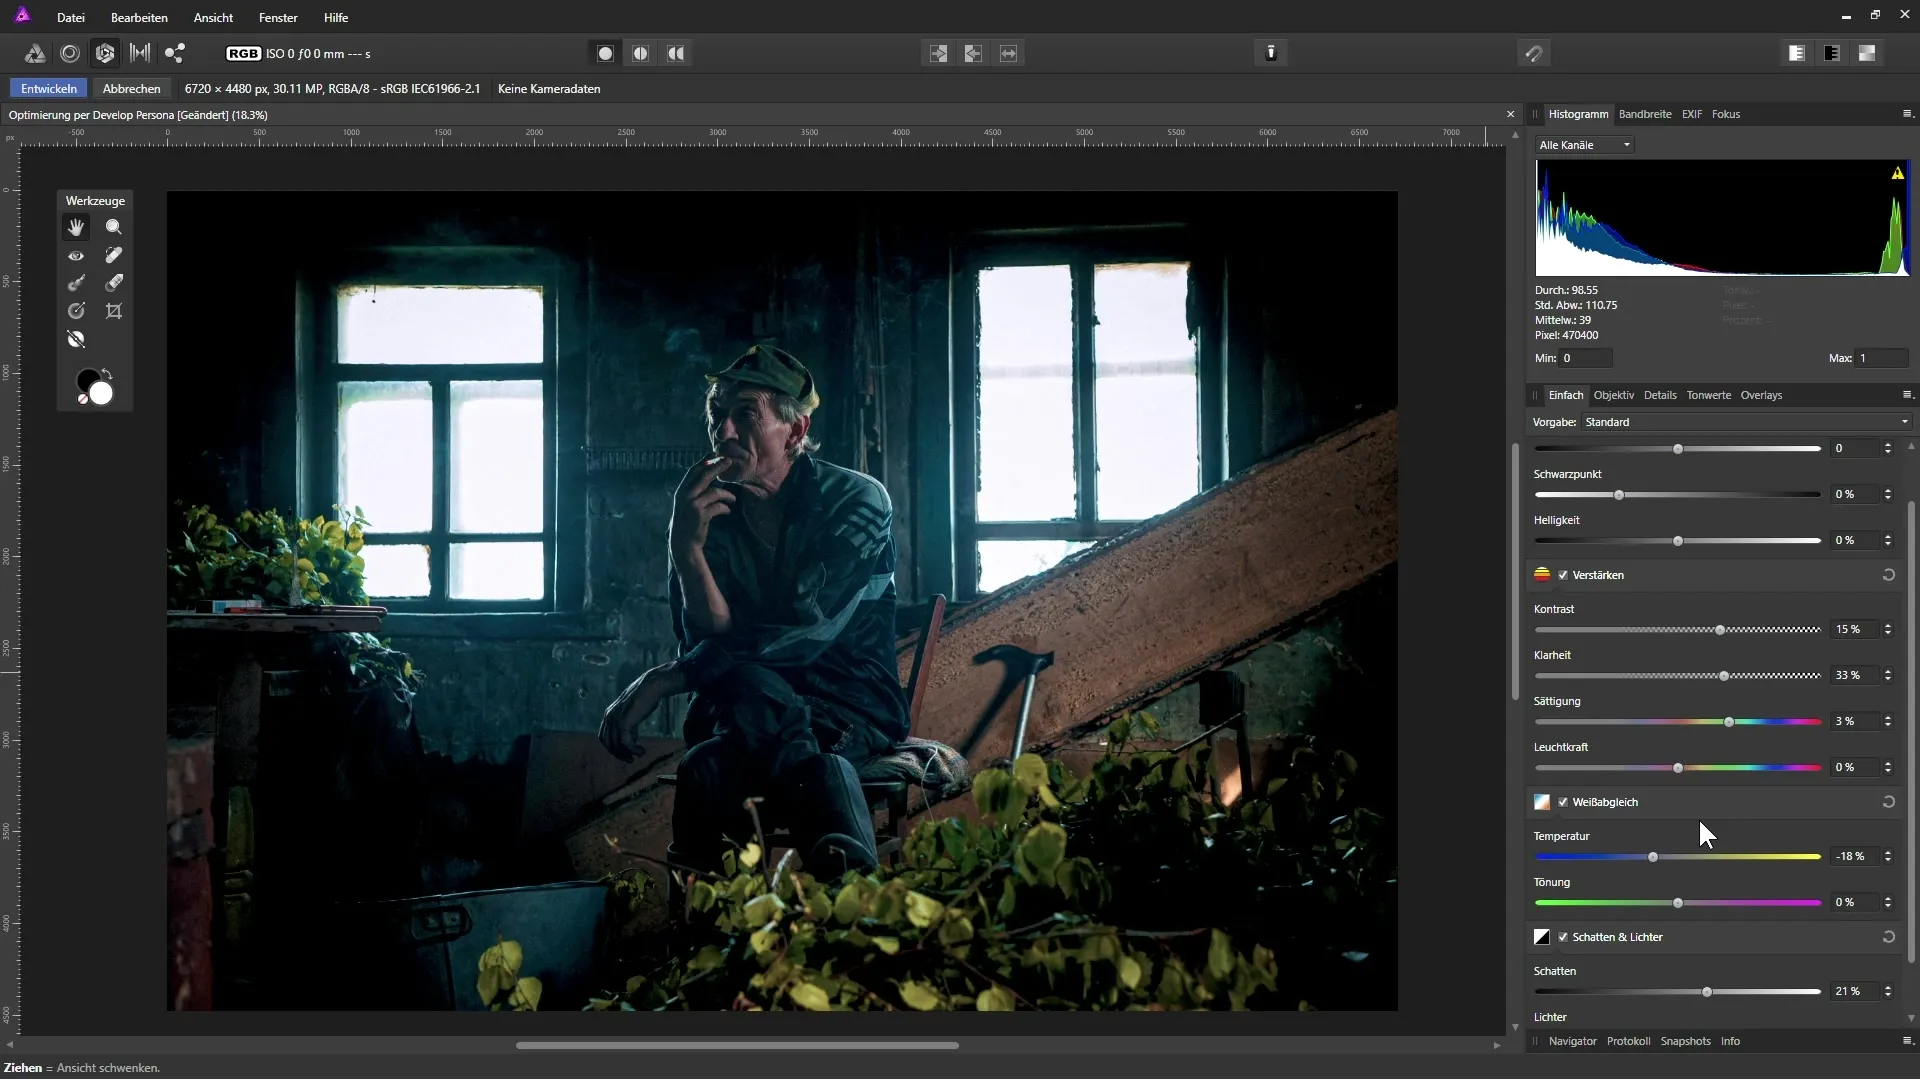Viewport: 1920px width, 1080px height.
Task: Select the Zoom magnifier tool
Action: click(x=114, y=228)
